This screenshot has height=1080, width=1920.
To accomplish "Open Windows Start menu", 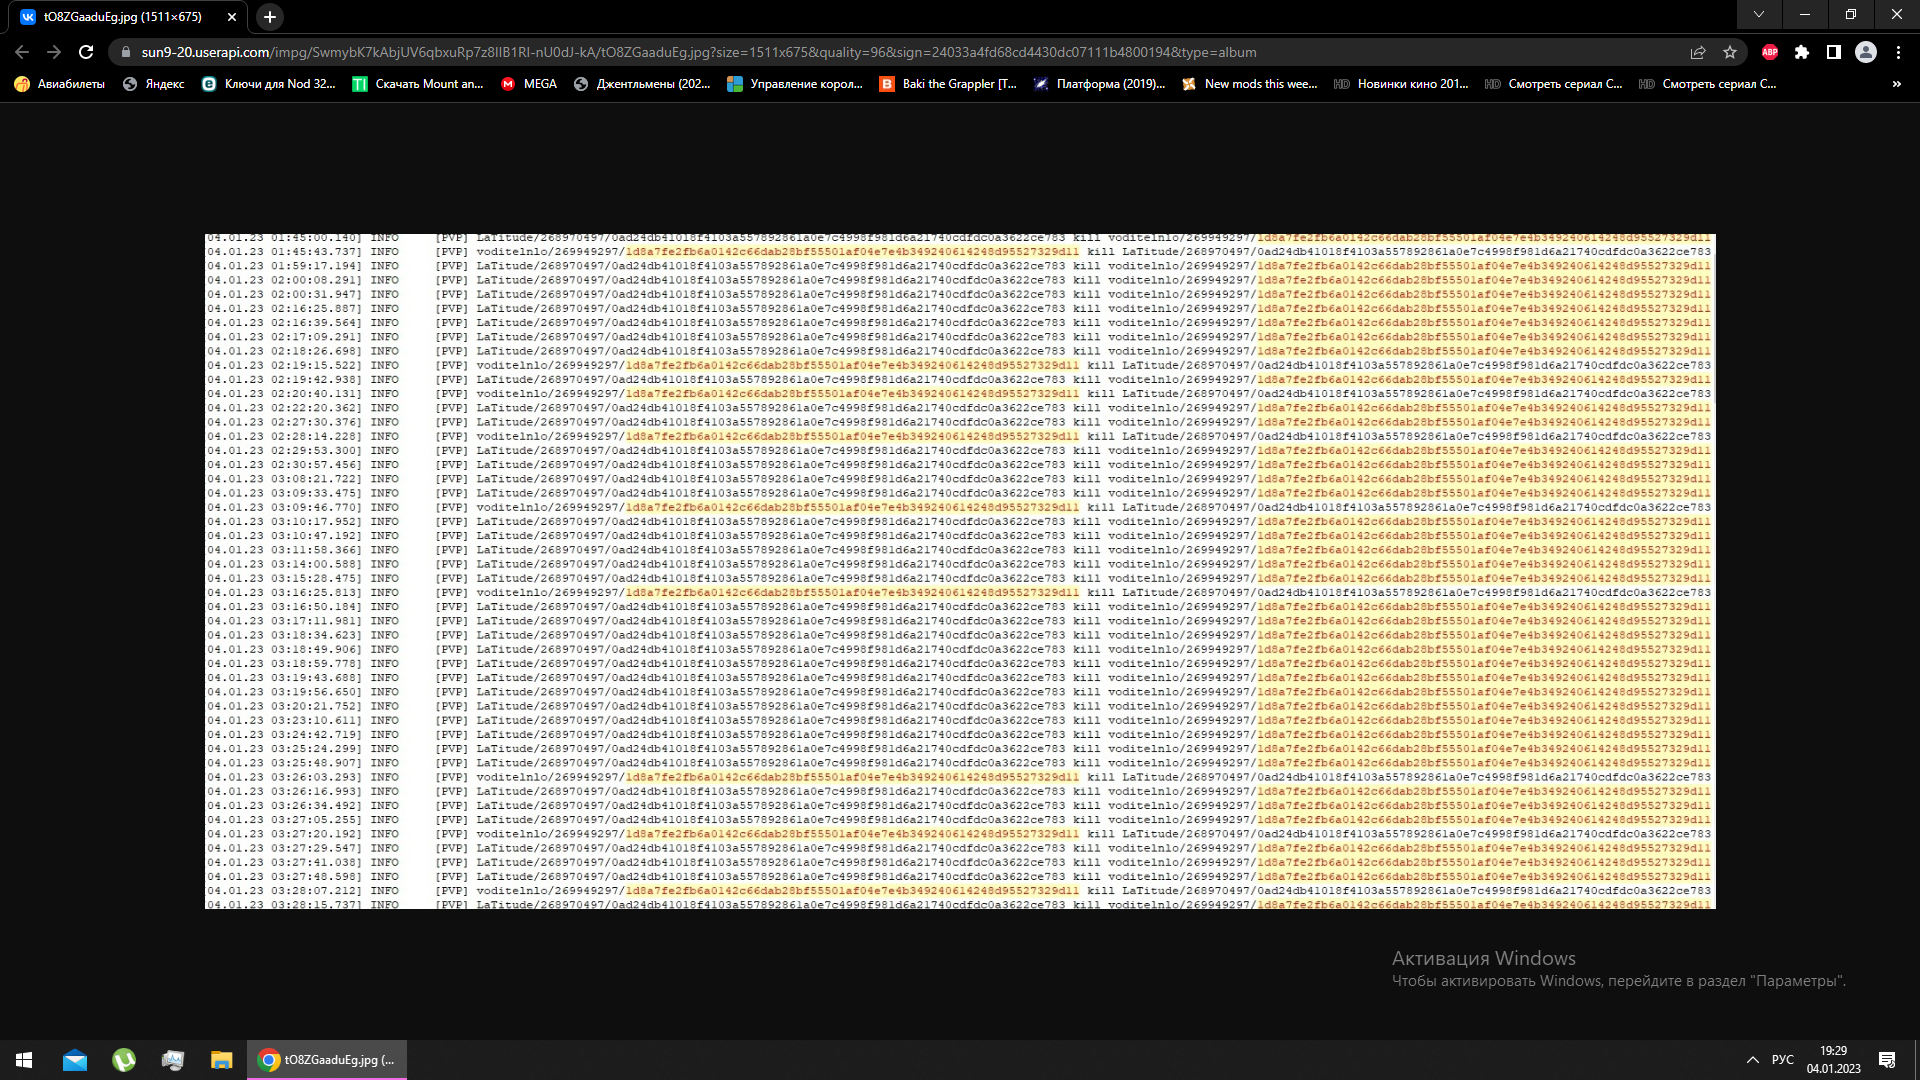I will (x=24, y=1060).
